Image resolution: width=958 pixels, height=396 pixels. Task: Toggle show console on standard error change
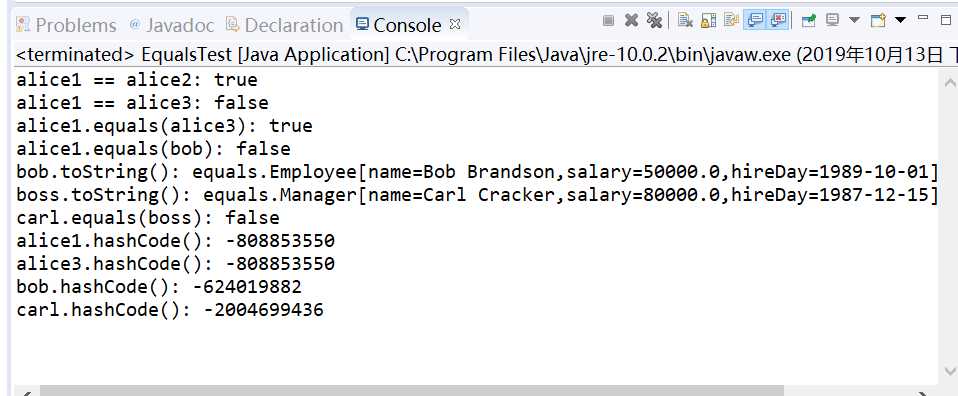778,21
